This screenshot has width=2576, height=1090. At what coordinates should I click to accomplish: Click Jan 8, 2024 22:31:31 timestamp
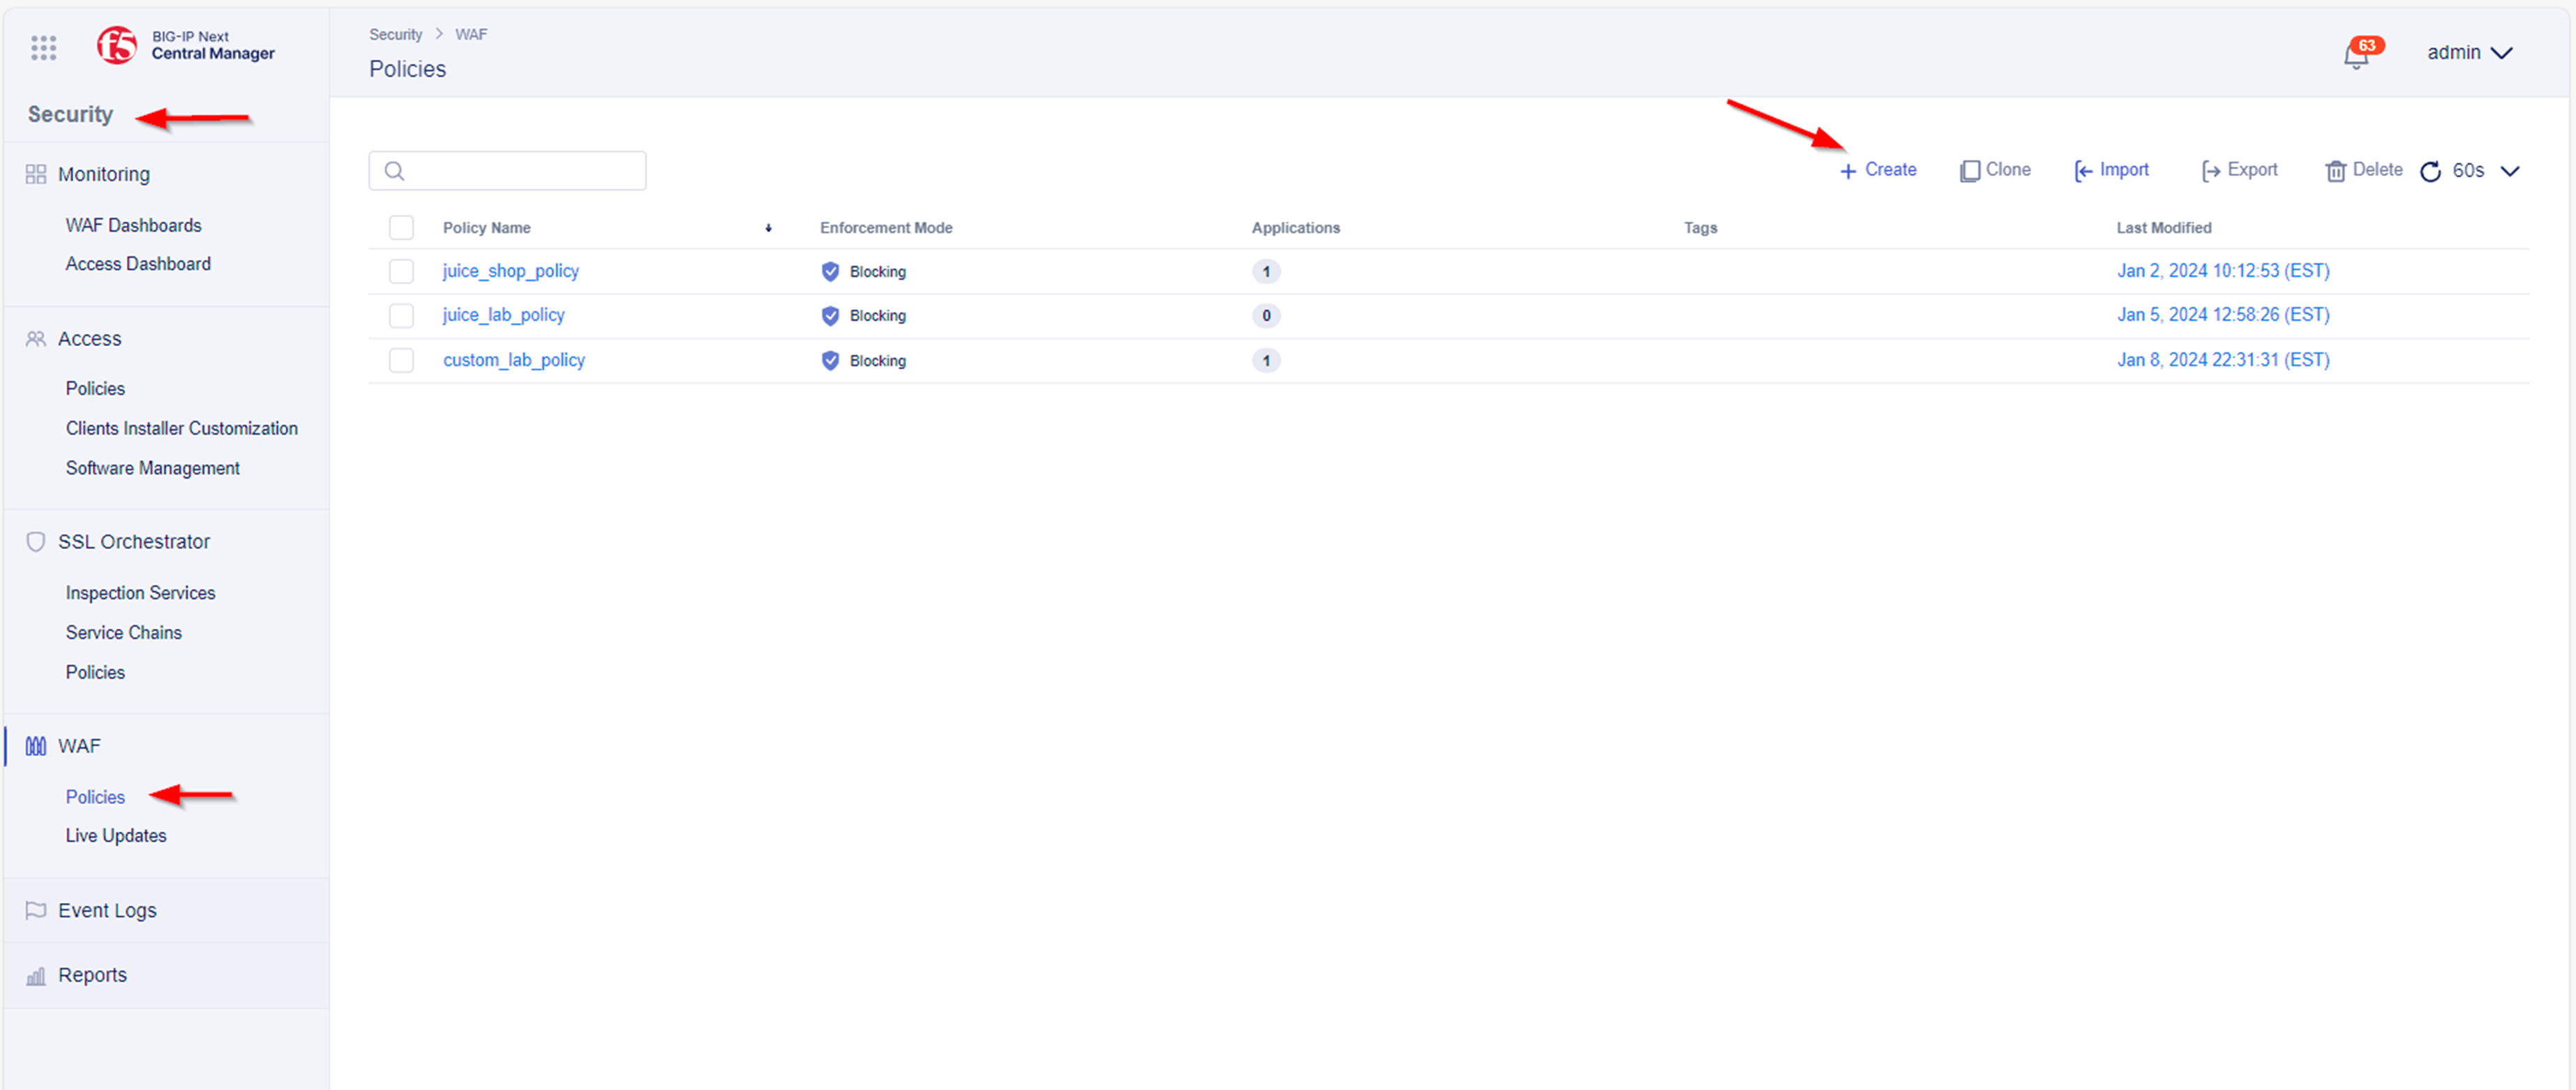(x=2223, y=360)
